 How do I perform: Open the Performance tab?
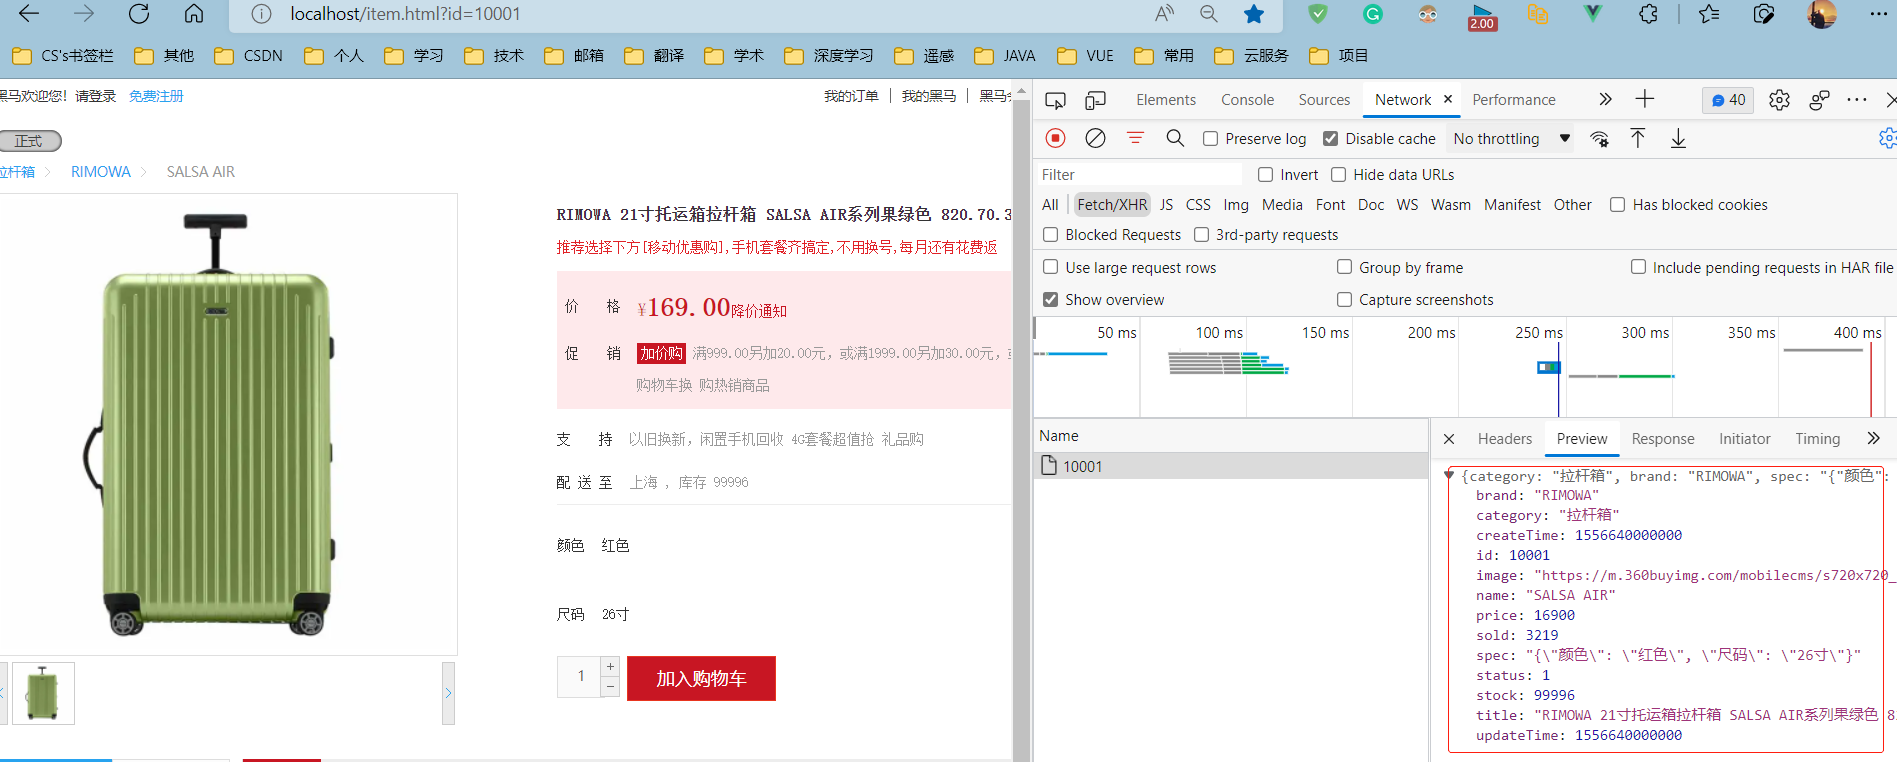[1514, 100]
